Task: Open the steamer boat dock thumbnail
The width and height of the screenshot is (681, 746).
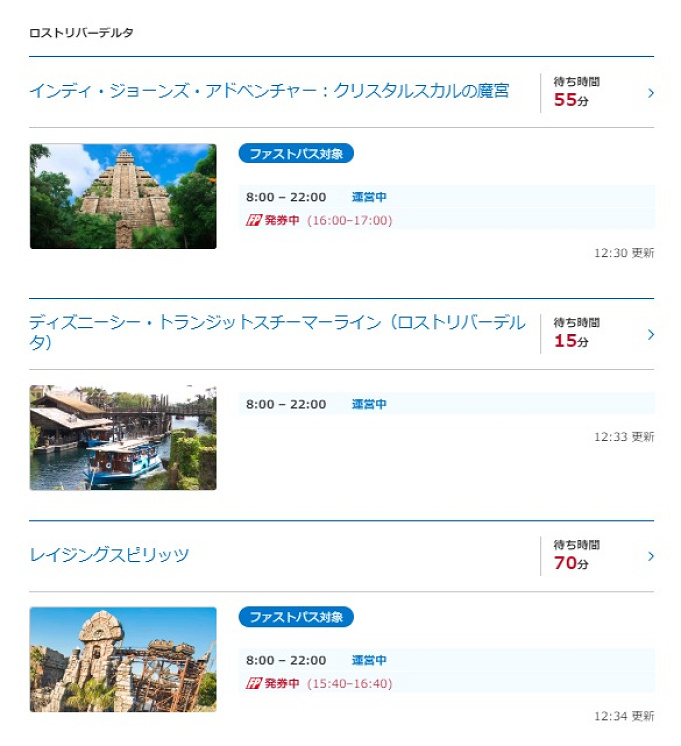Action: tap(123, 438)
